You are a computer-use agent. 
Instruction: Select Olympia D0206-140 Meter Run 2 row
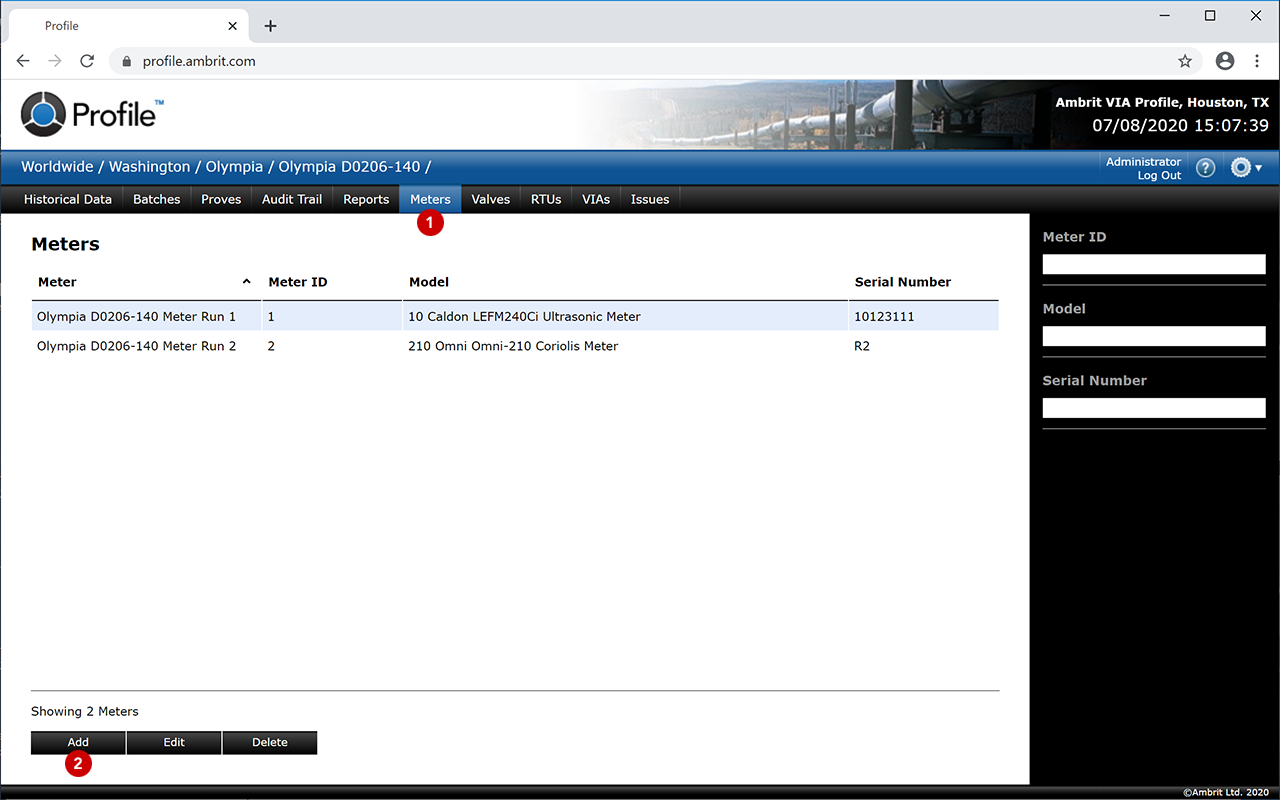pos(136,346)
